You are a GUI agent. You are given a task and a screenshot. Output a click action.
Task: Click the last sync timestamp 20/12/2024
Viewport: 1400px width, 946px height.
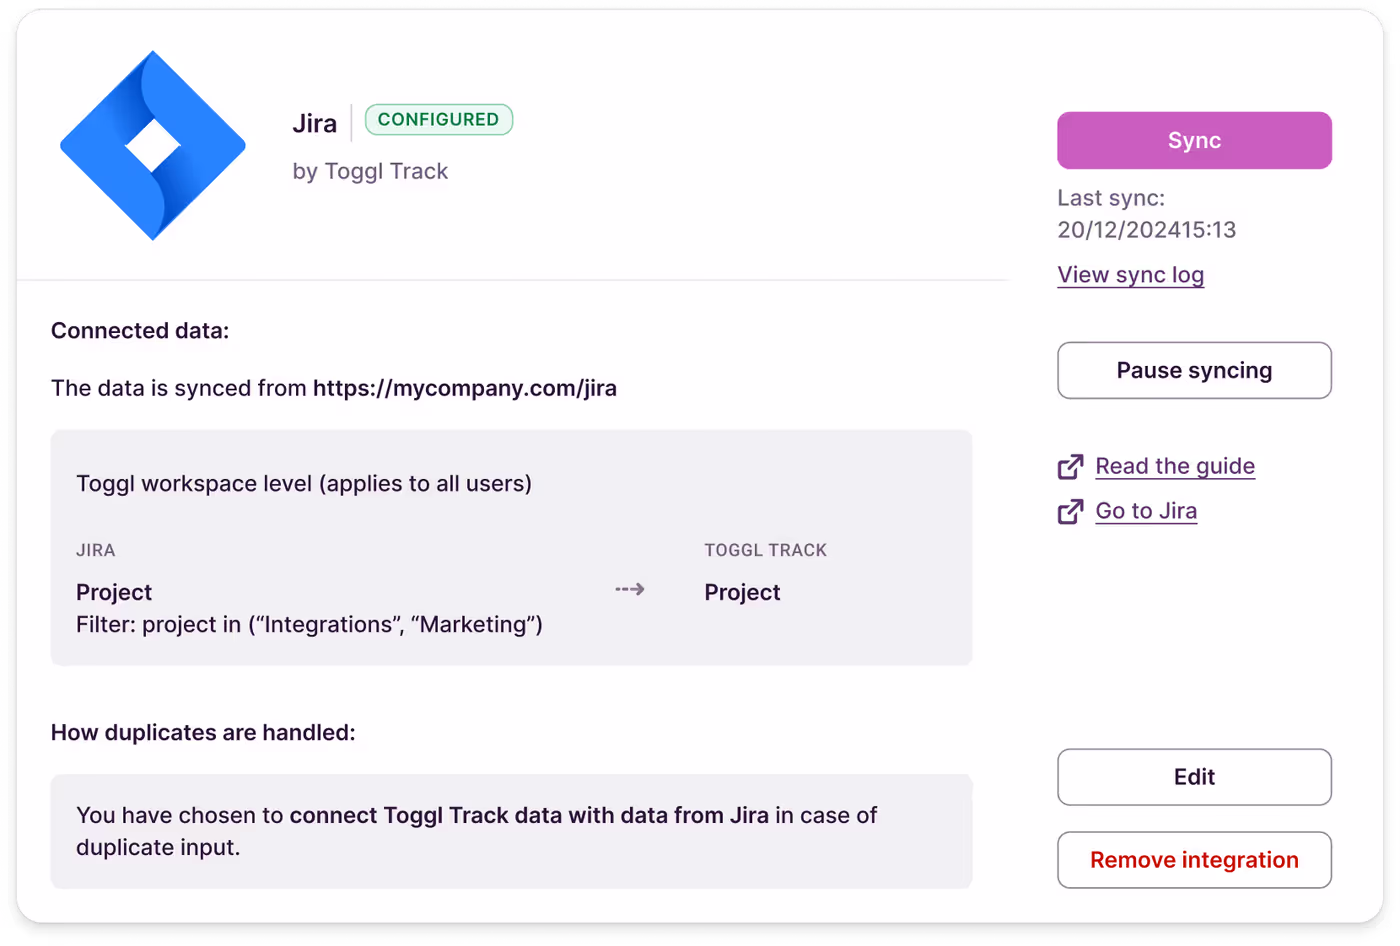1147,230
